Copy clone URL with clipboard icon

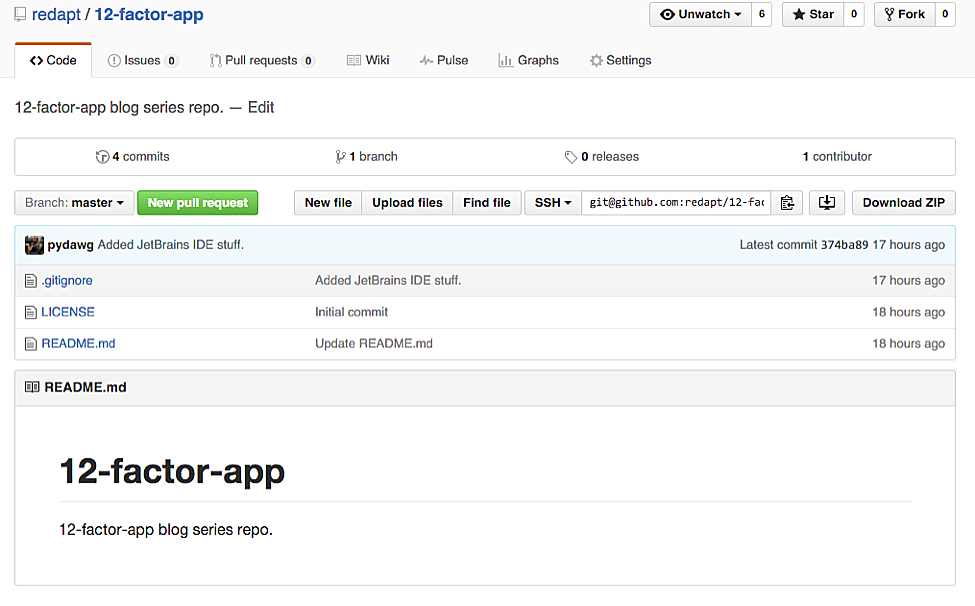tap(787, 203)
